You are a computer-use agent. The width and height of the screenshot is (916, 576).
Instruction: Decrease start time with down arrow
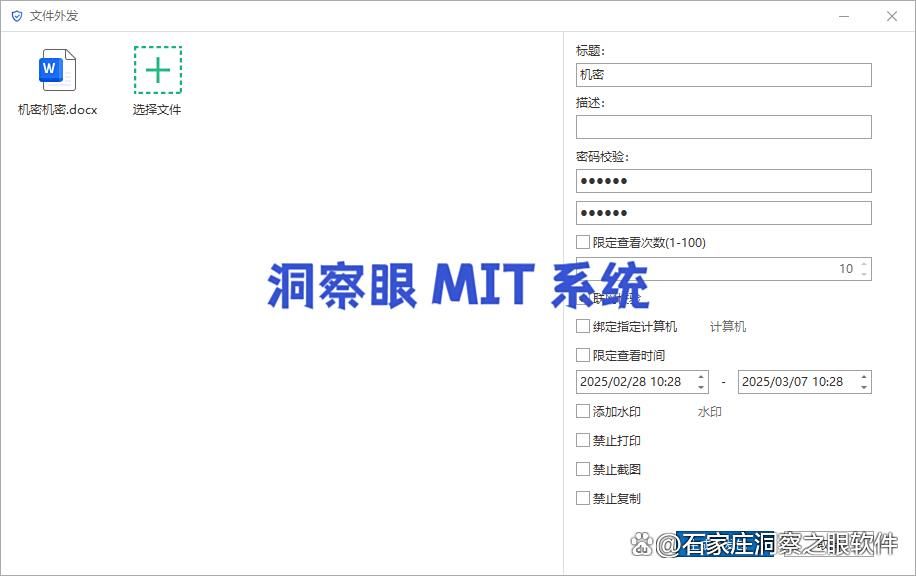(702, 387)
